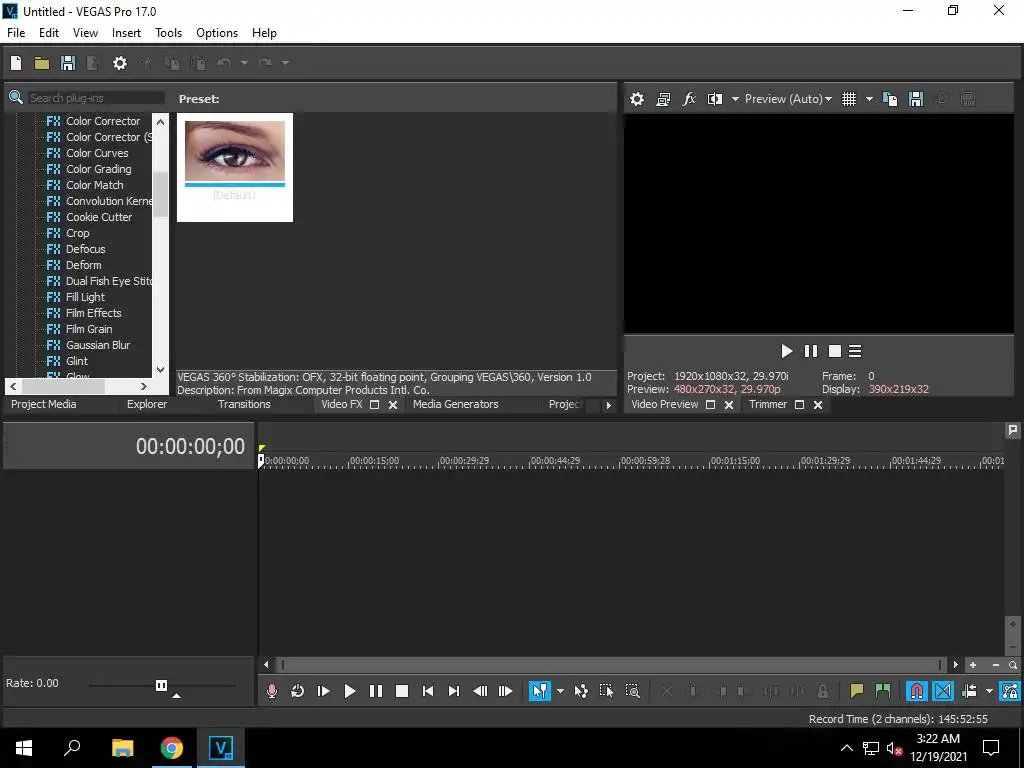Open split screen view dropdown arrow
The height and width of the screenshot is (768, 1024).
coord(735,99)
